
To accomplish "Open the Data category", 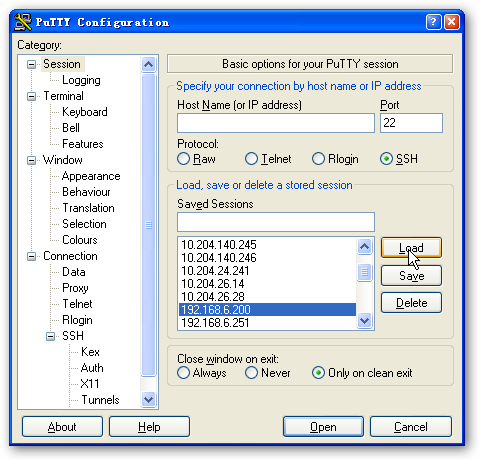I will 74,272.
